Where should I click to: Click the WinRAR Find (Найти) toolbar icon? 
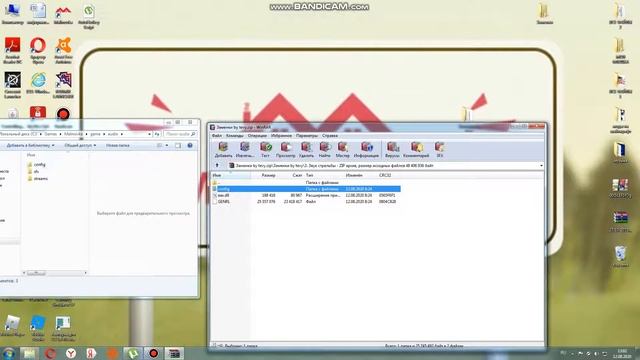[x=324, y=149]
